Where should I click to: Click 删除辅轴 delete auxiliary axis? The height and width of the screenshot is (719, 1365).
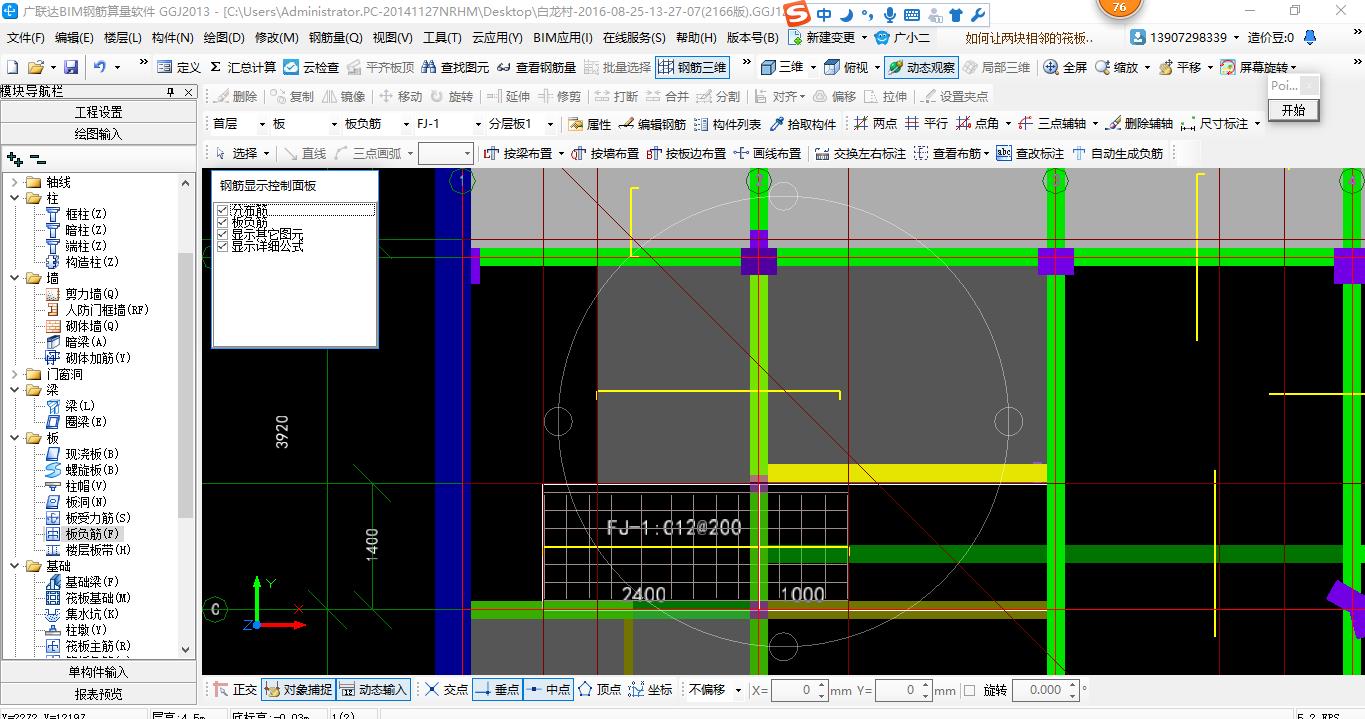(1140, 124)
